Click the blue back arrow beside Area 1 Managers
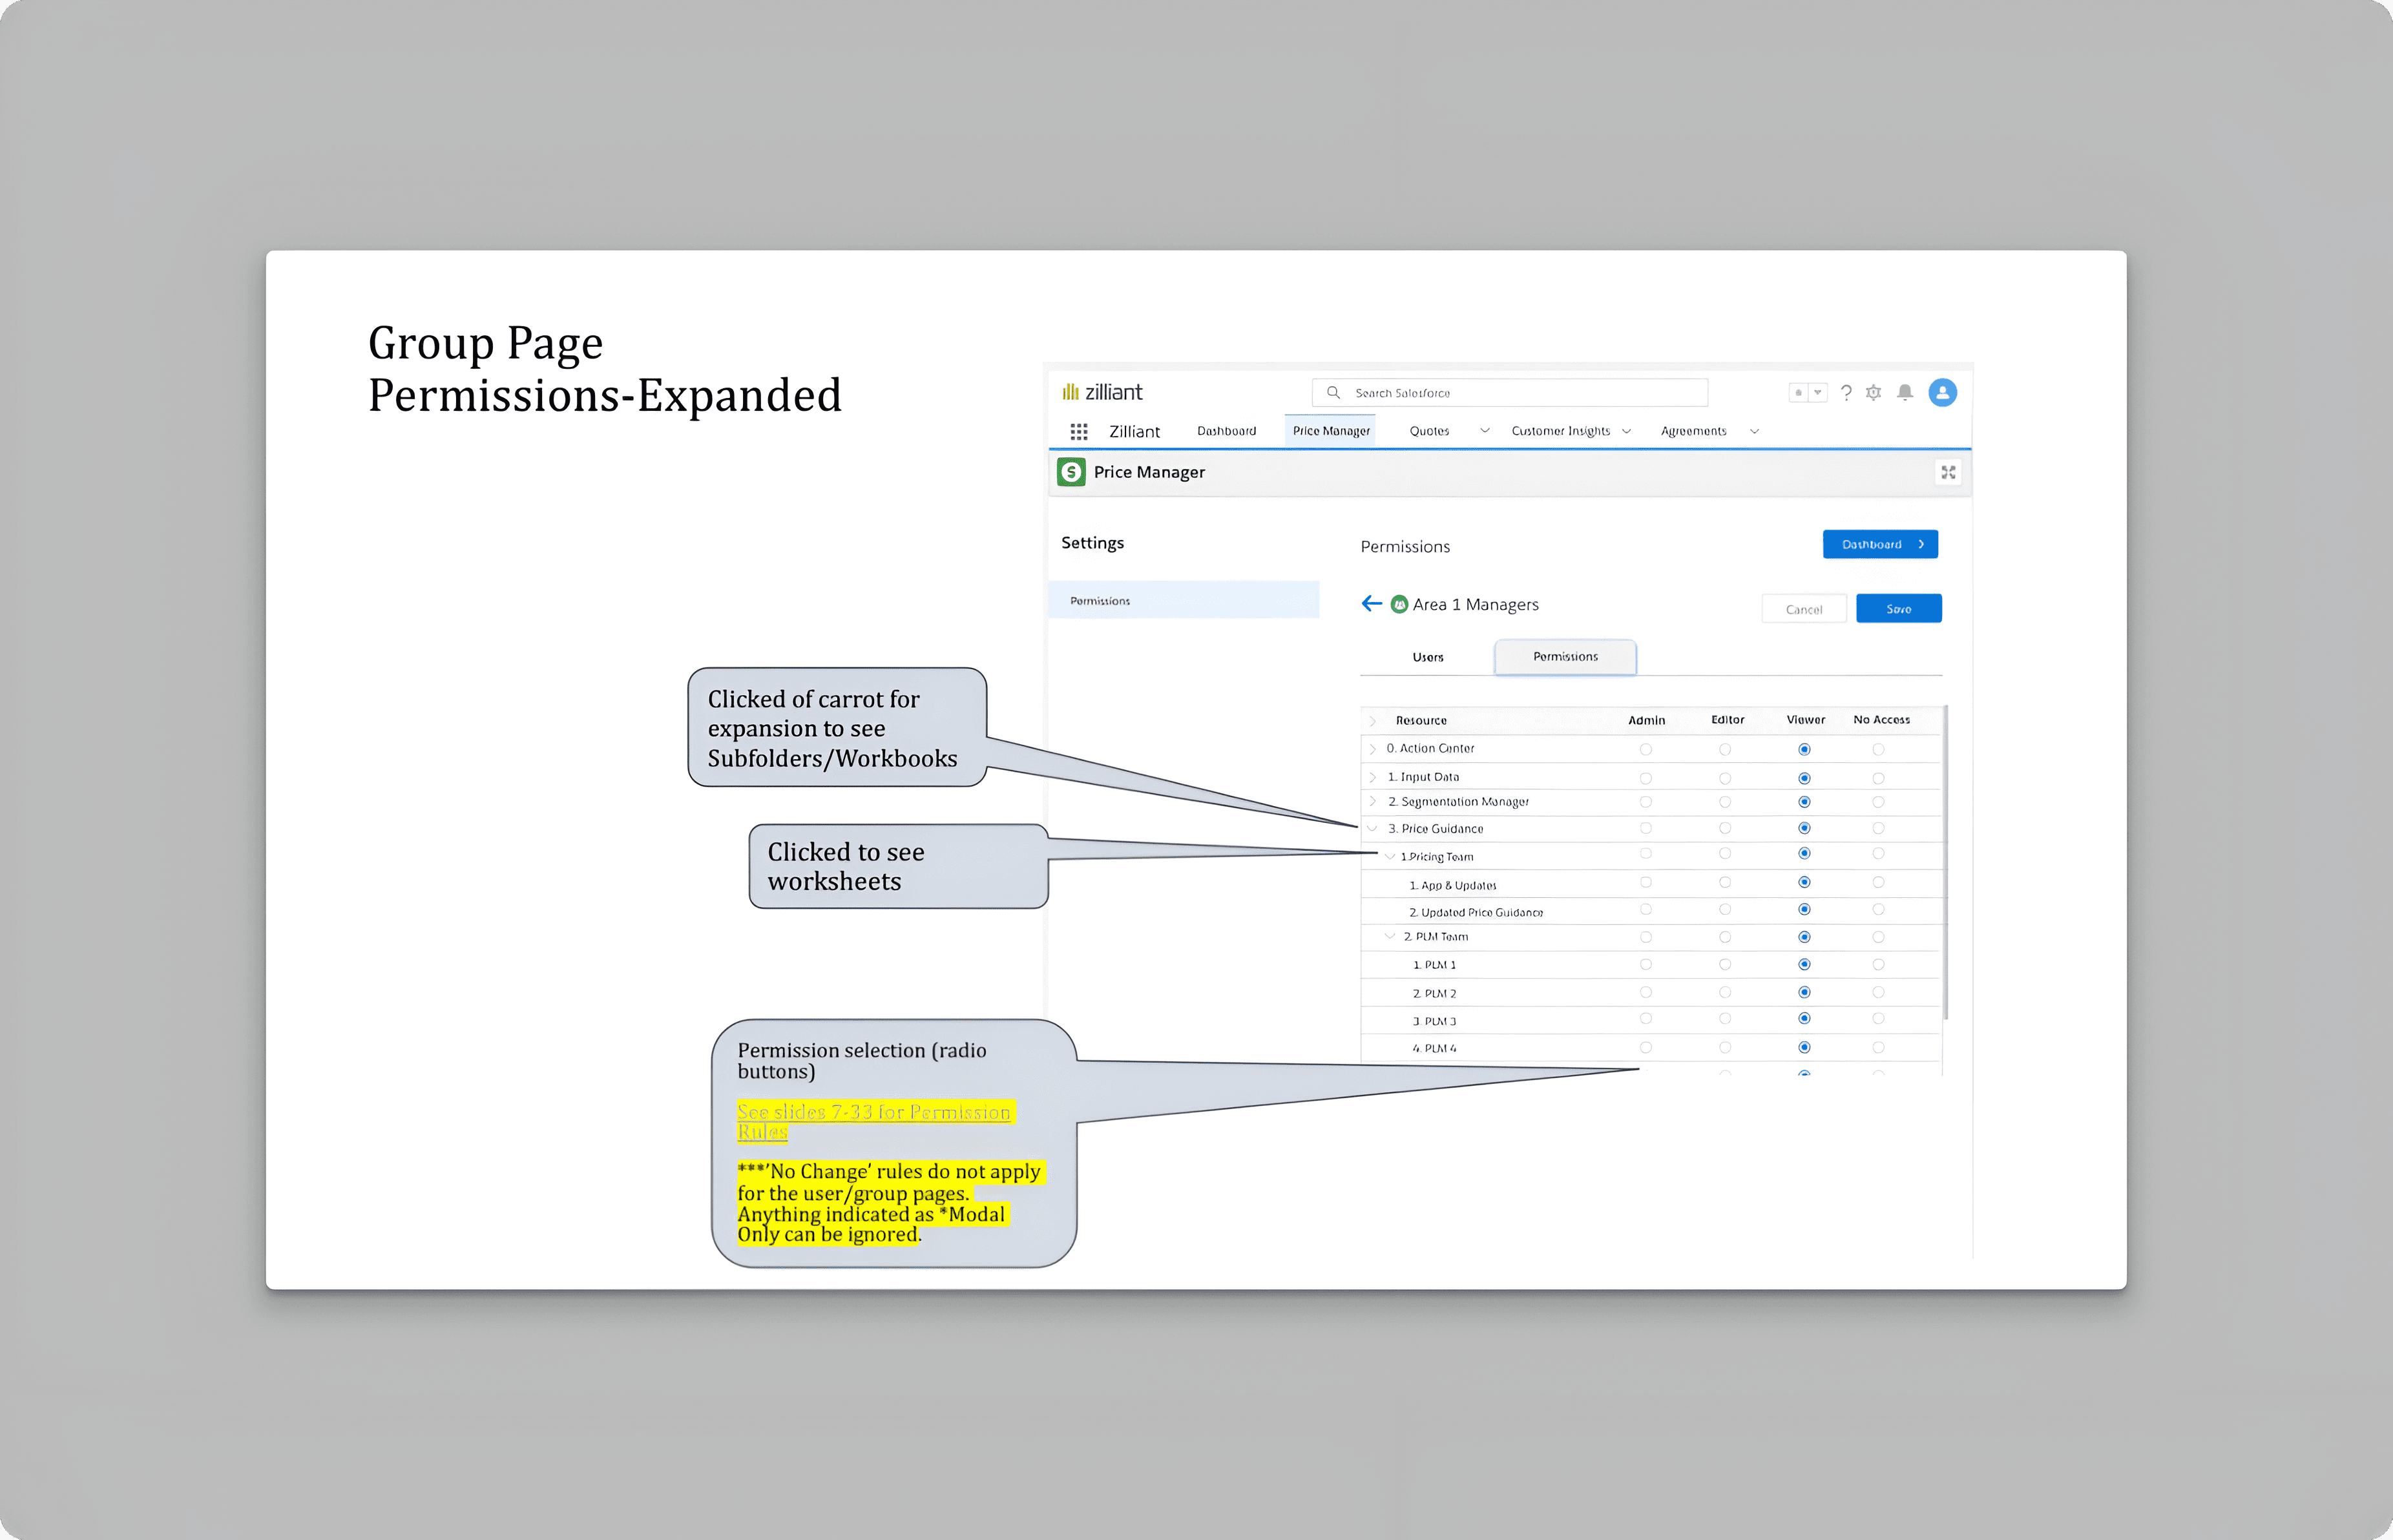2393x1540 pixels. 1371,604
